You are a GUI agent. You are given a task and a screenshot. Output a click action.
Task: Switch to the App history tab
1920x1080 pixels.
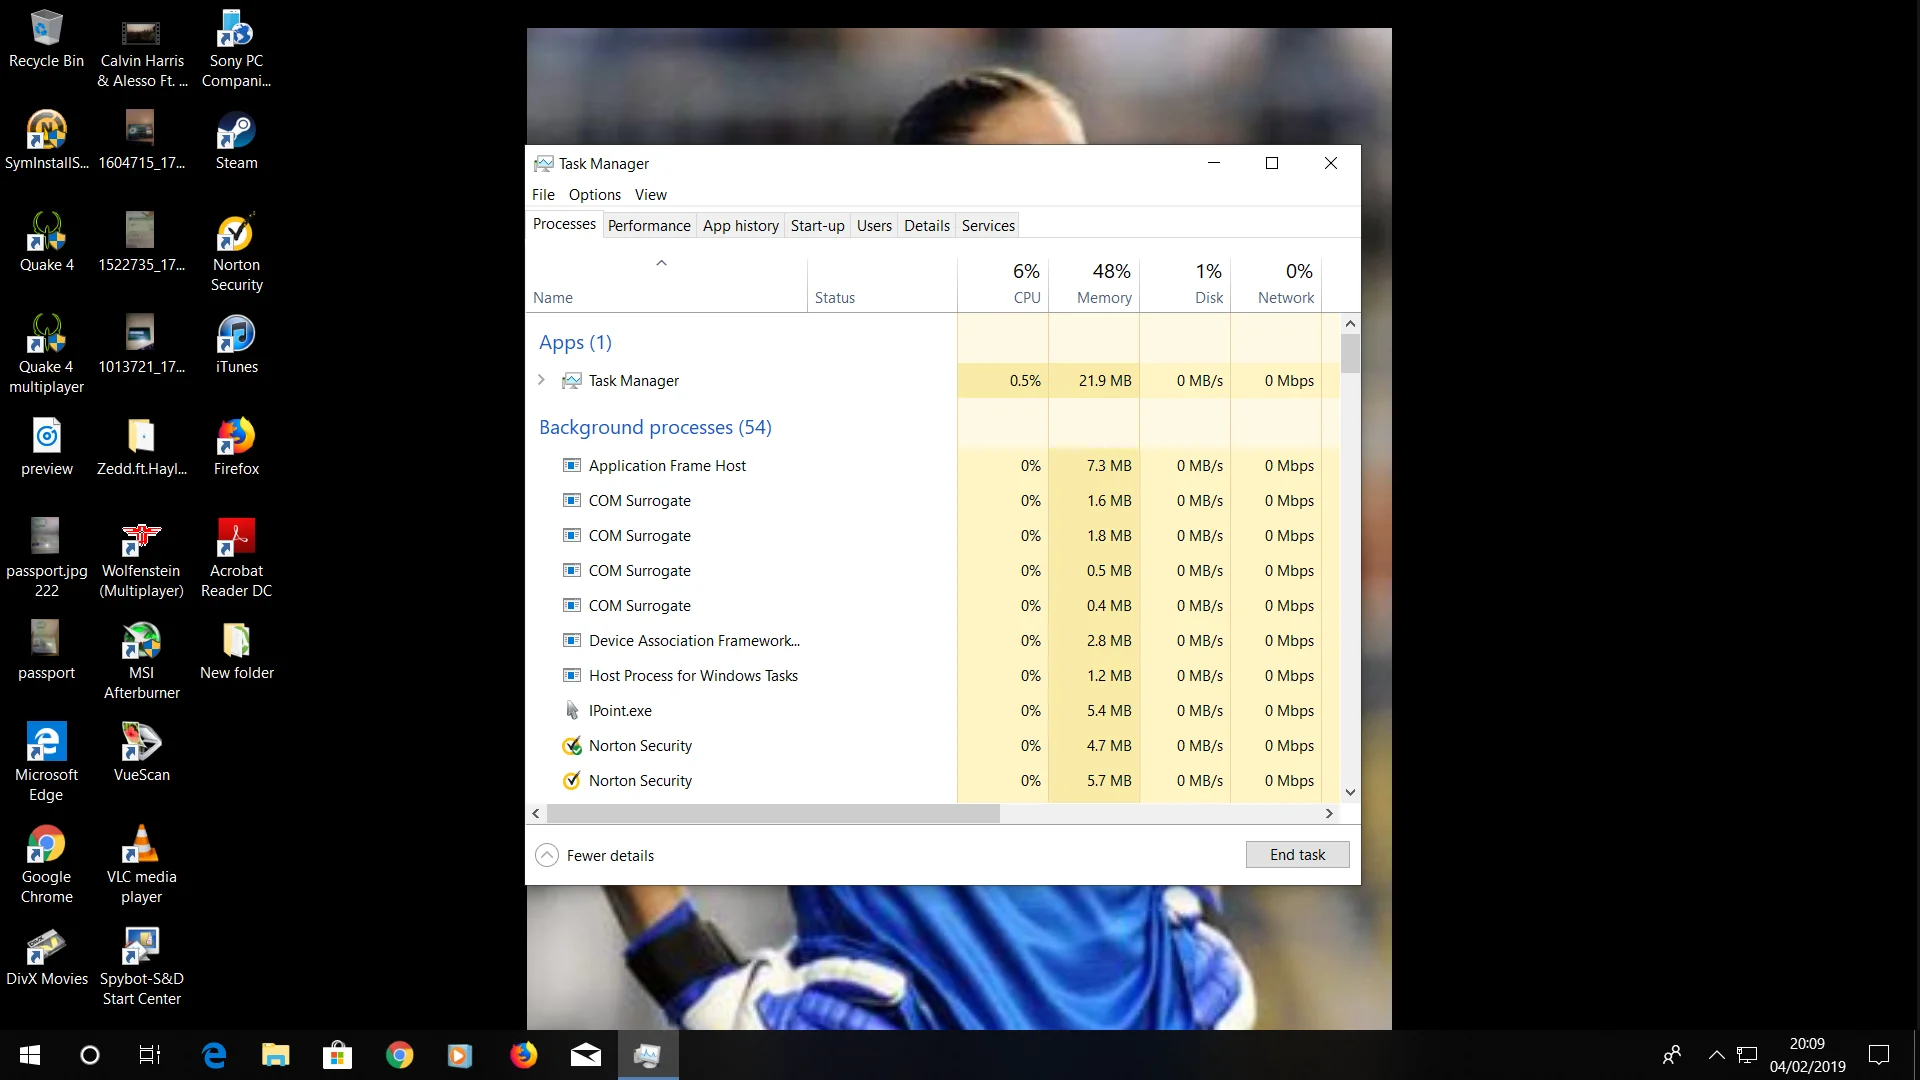pos(741,226)
